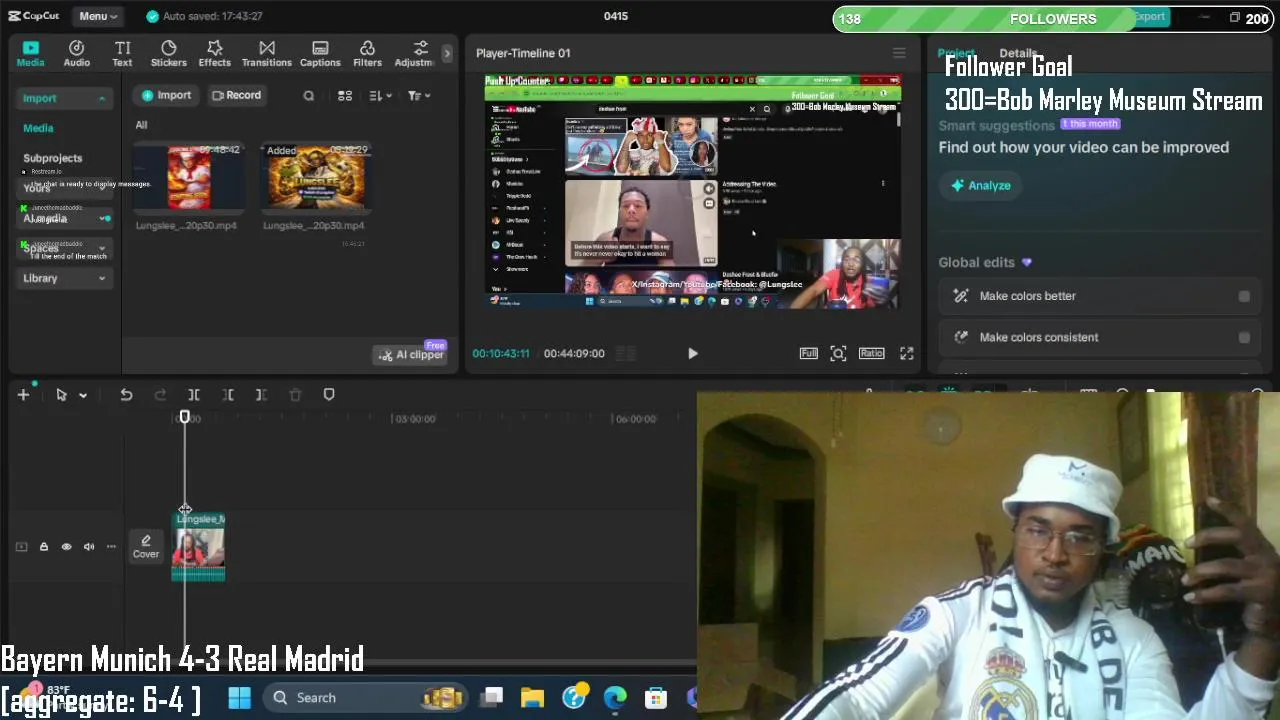This screenshot has height=720, width=1280.
Task: Switch media bin to grid view
Action: click(345, 96)
